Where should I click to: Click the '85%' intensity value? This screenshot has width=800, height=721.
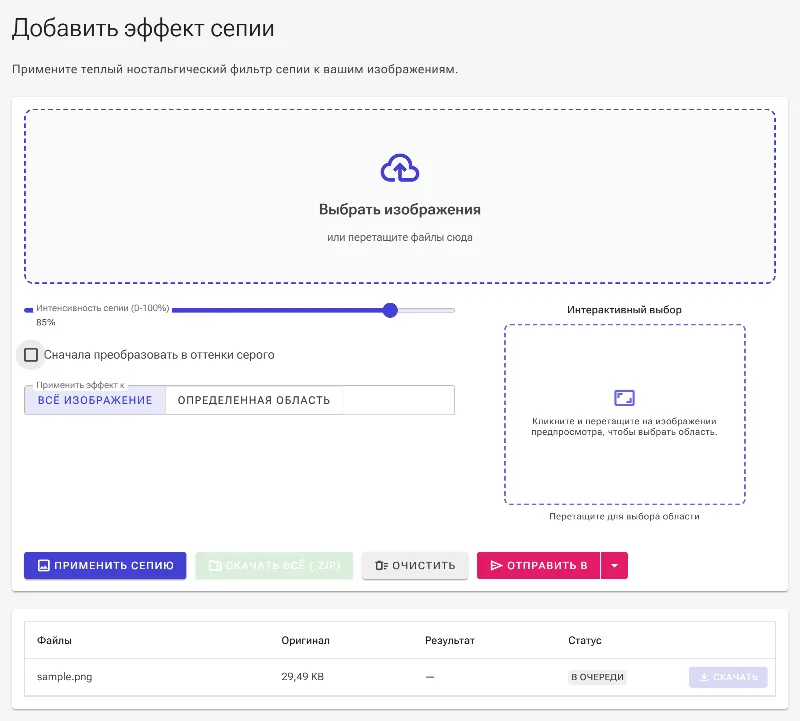click(45, 322)
